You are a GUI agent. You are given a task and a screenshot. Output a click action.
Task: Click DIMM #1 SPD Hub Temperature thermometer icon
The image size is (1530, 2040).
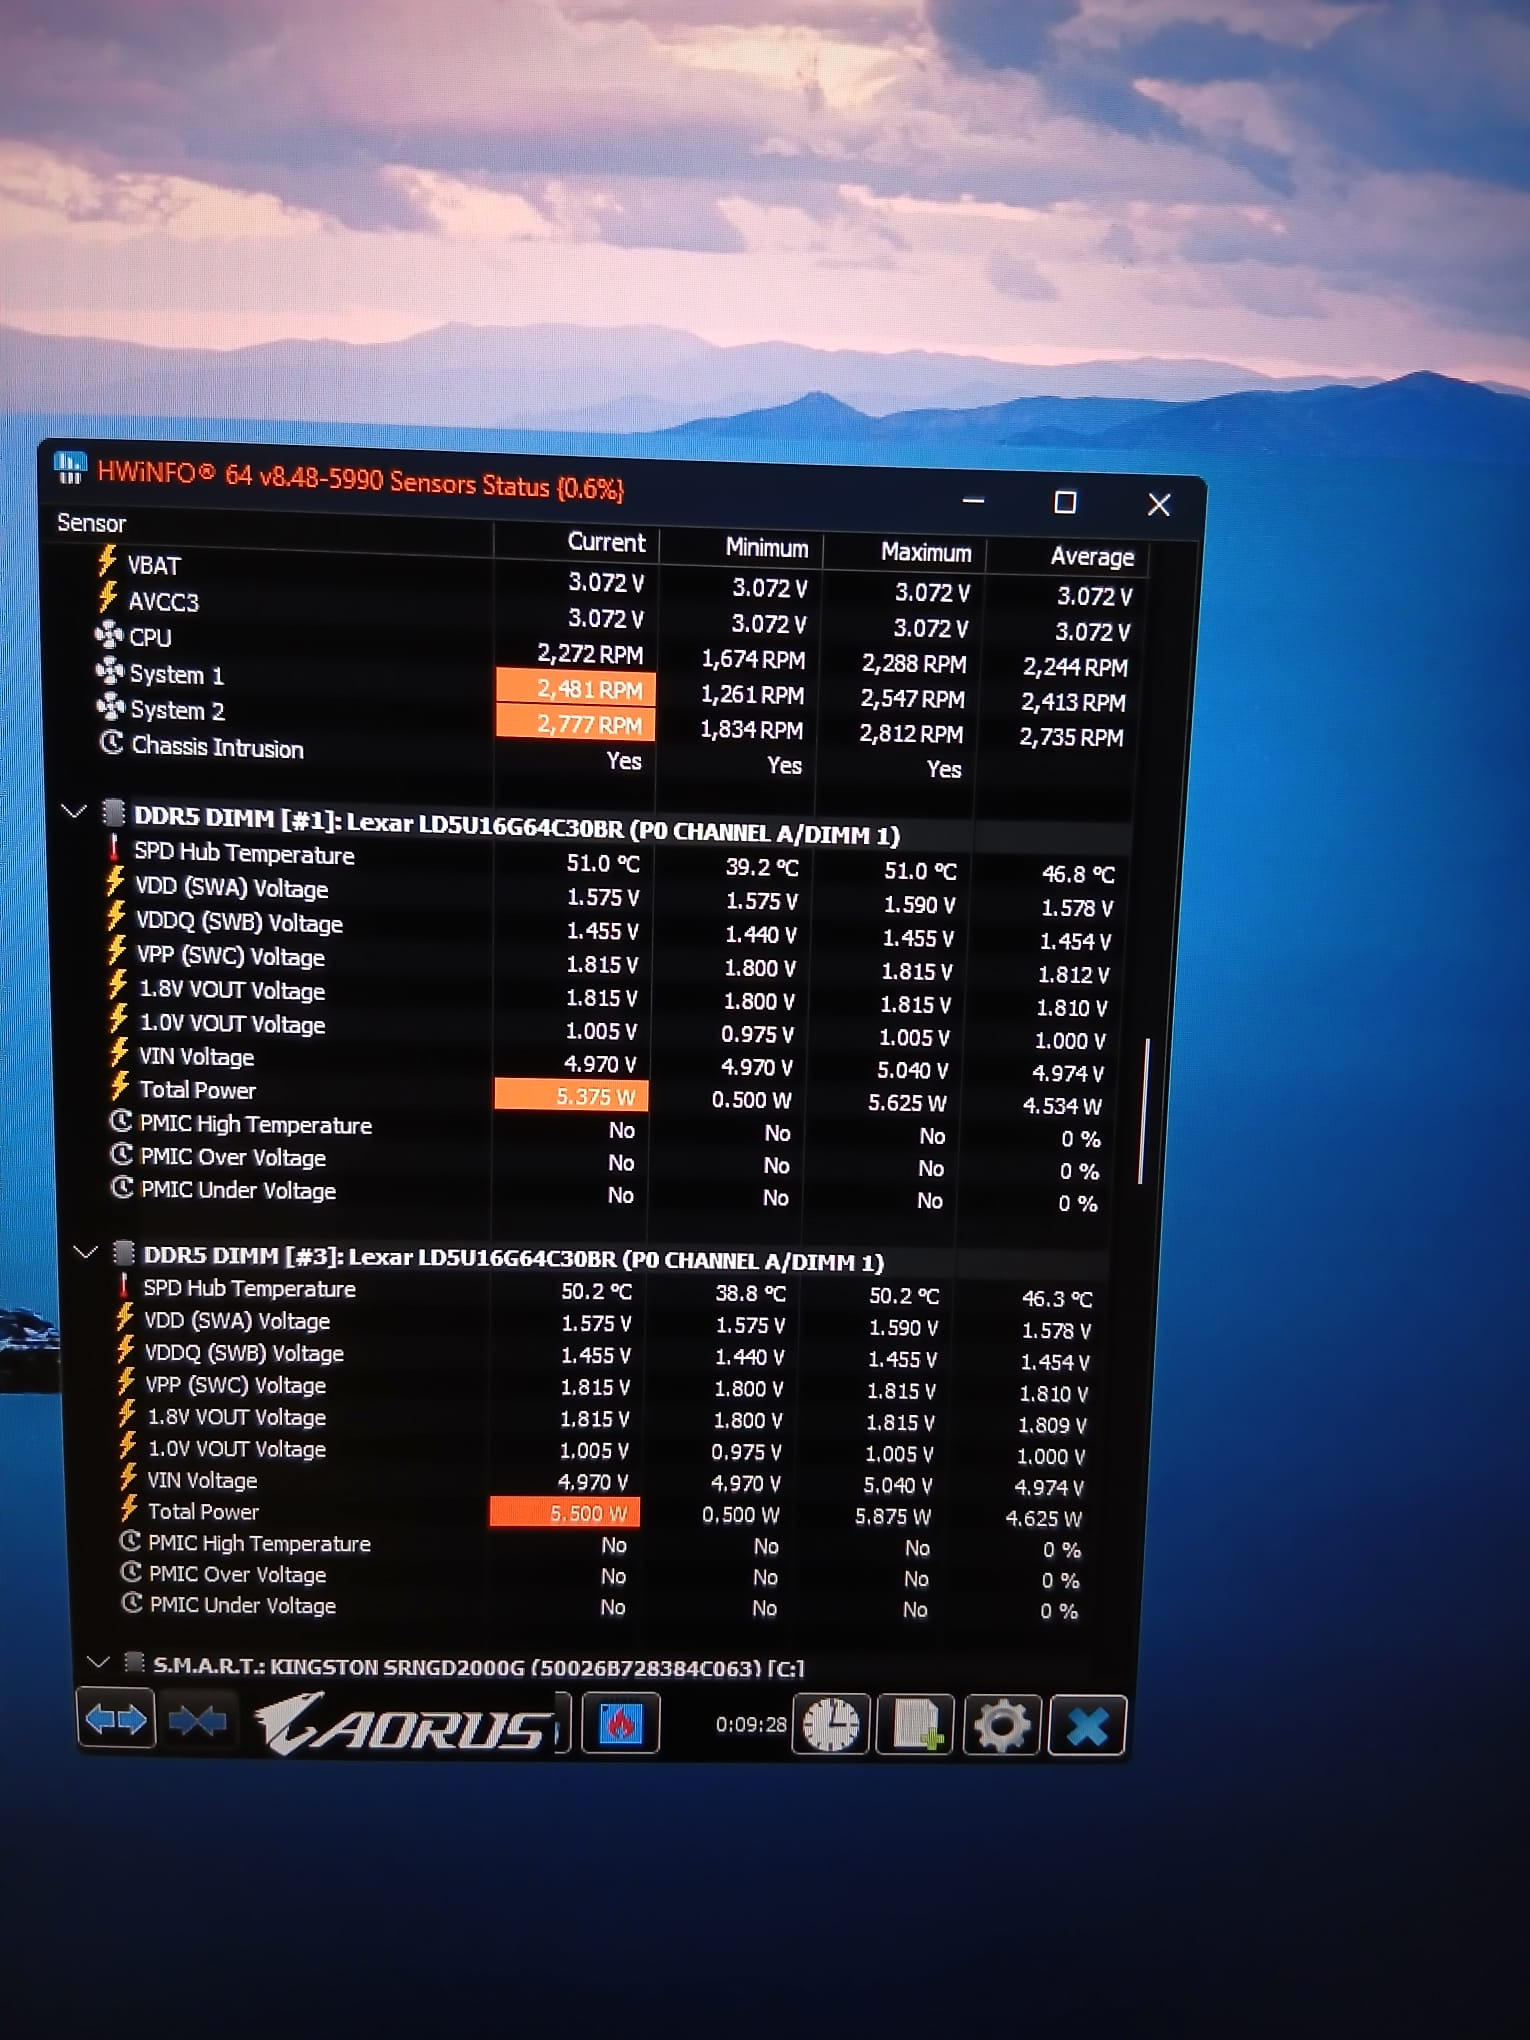pyautogui.click(x=114, y=850)
